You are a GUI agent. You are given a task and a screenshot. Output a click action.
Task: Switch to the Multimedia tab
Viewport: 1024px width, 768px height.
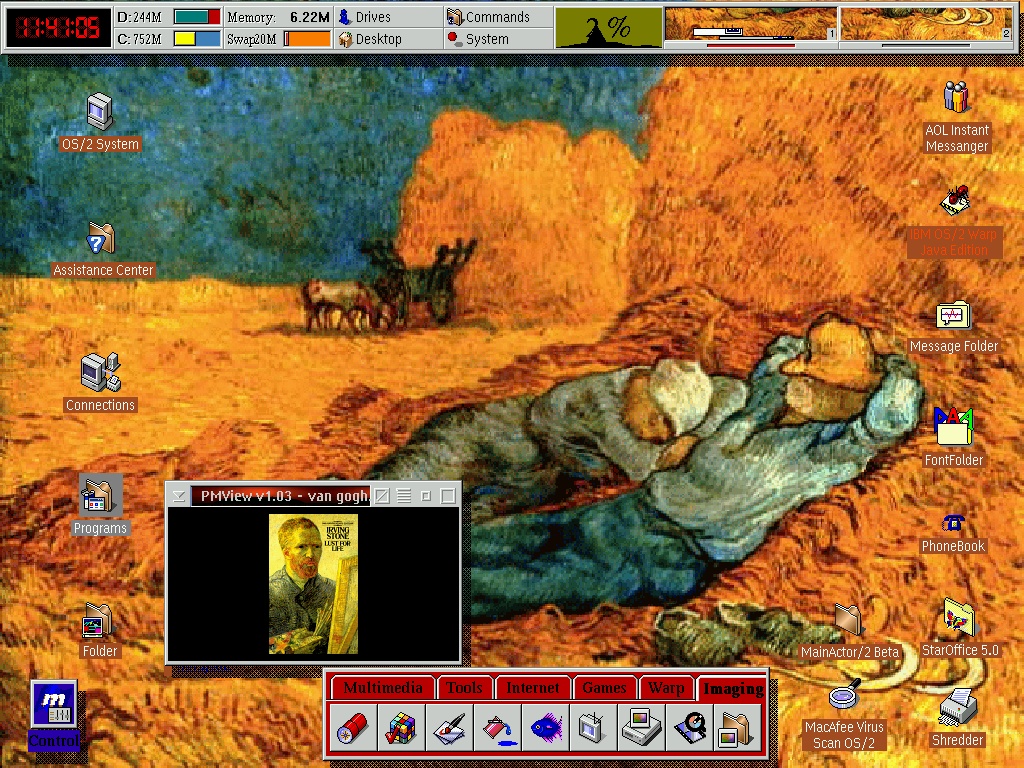pyautogui.click(x=383, y=688)
